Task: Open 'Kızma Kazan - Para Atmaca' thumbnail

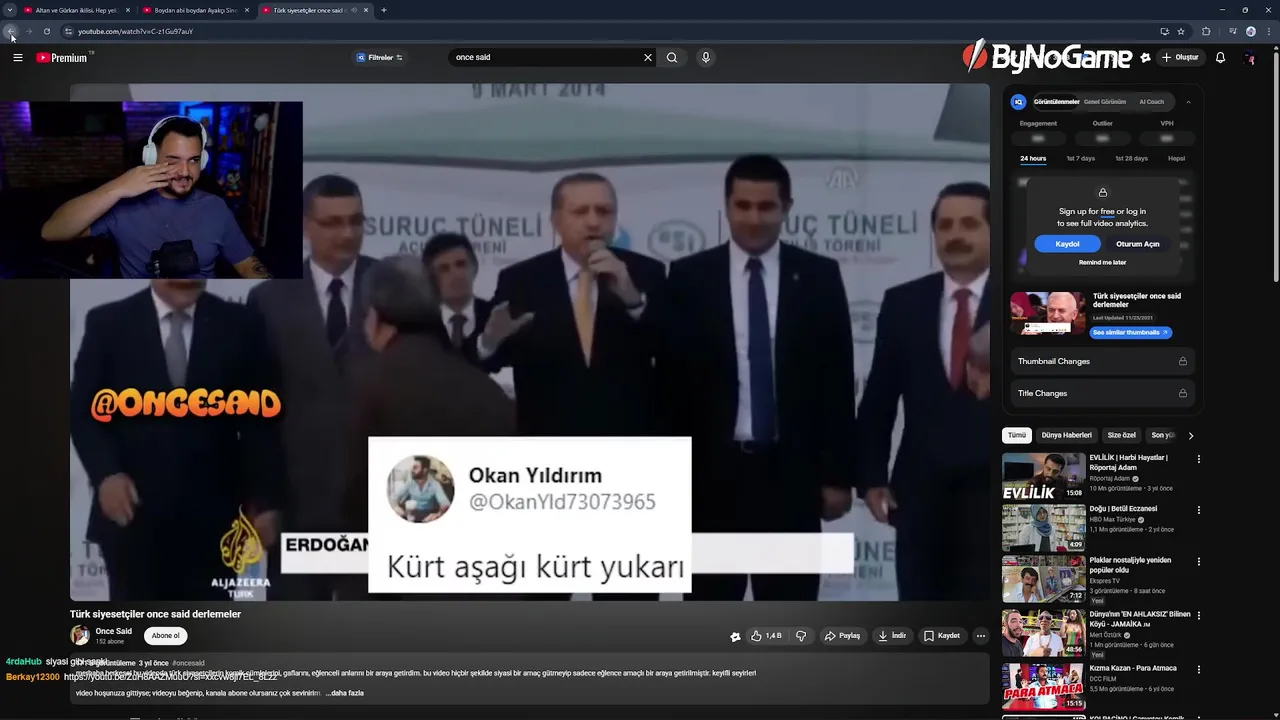Action: [1043, 686]
